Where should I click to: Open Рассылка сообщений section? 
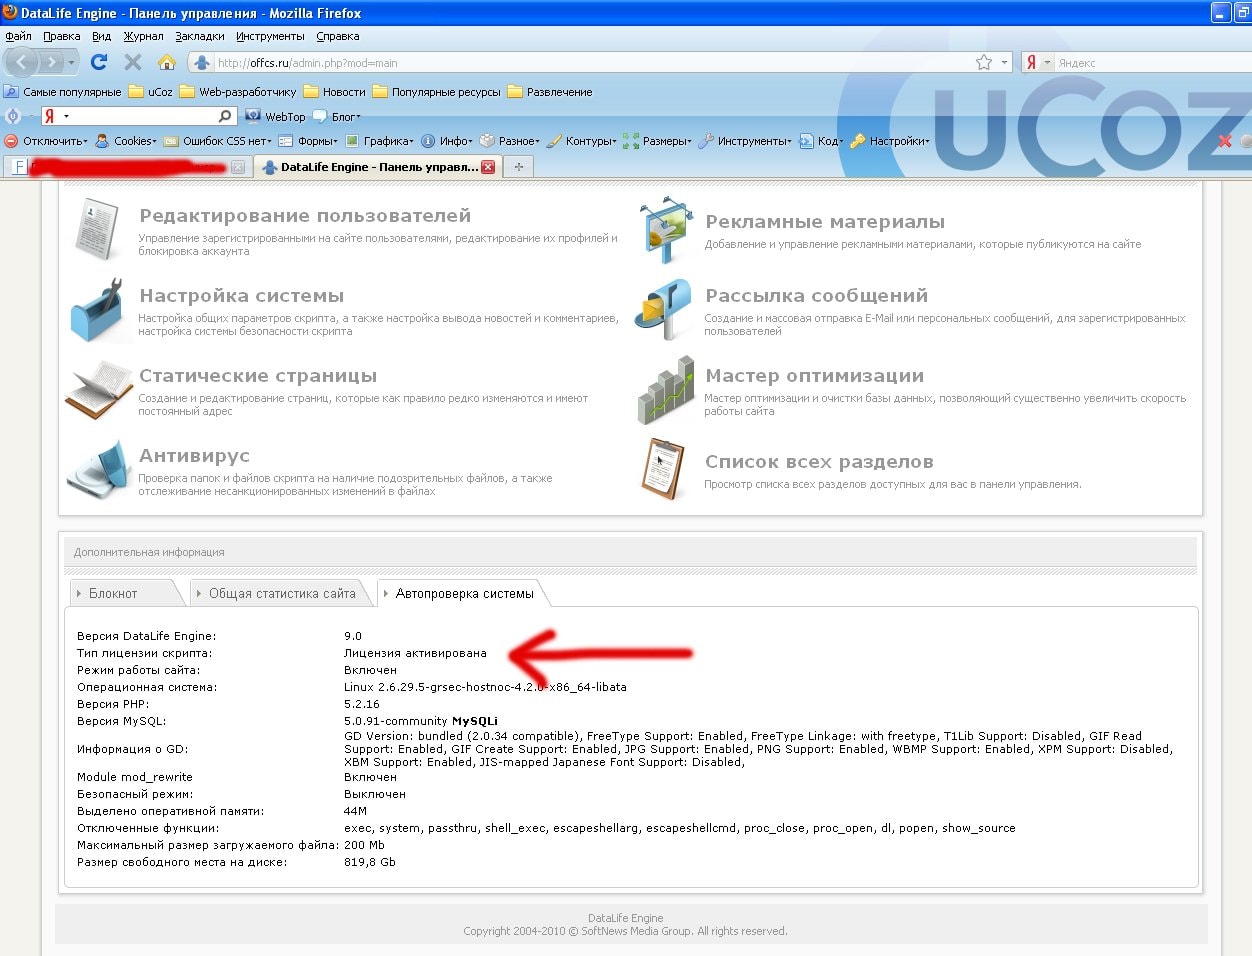click(816, 296)
